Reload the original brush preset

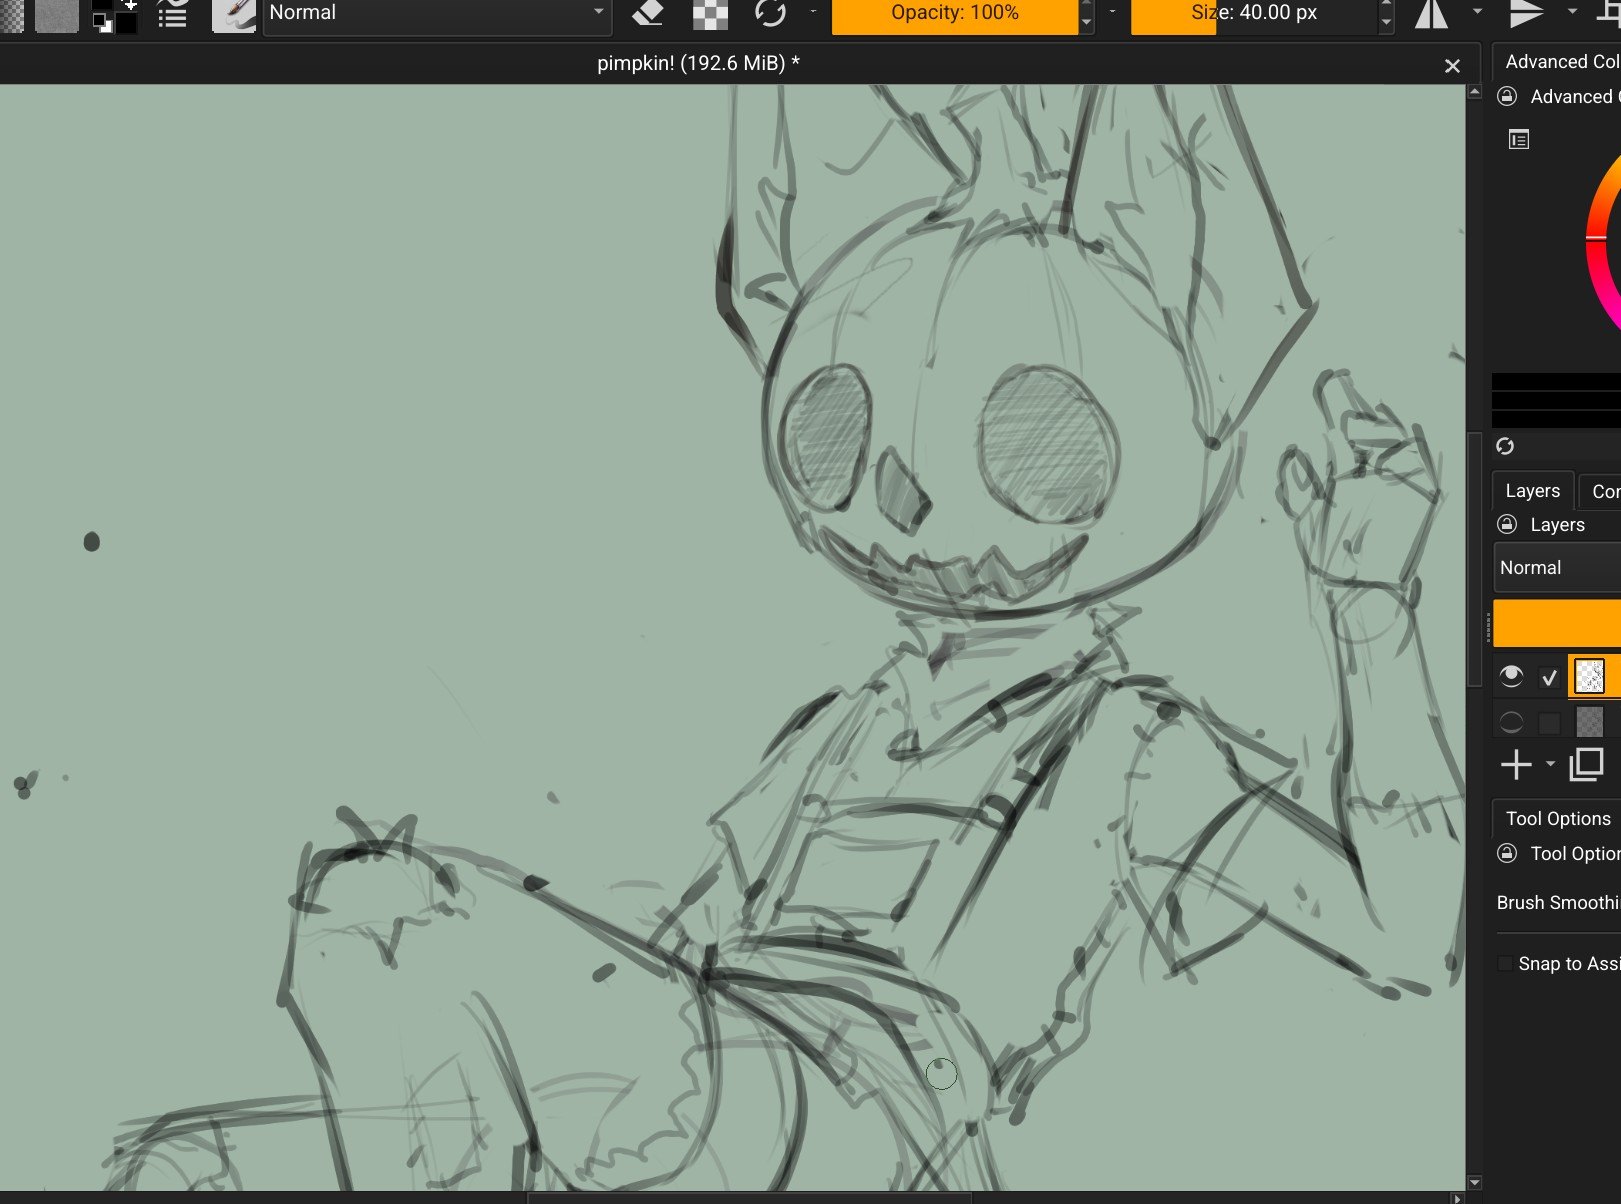[x=770, y=13]
